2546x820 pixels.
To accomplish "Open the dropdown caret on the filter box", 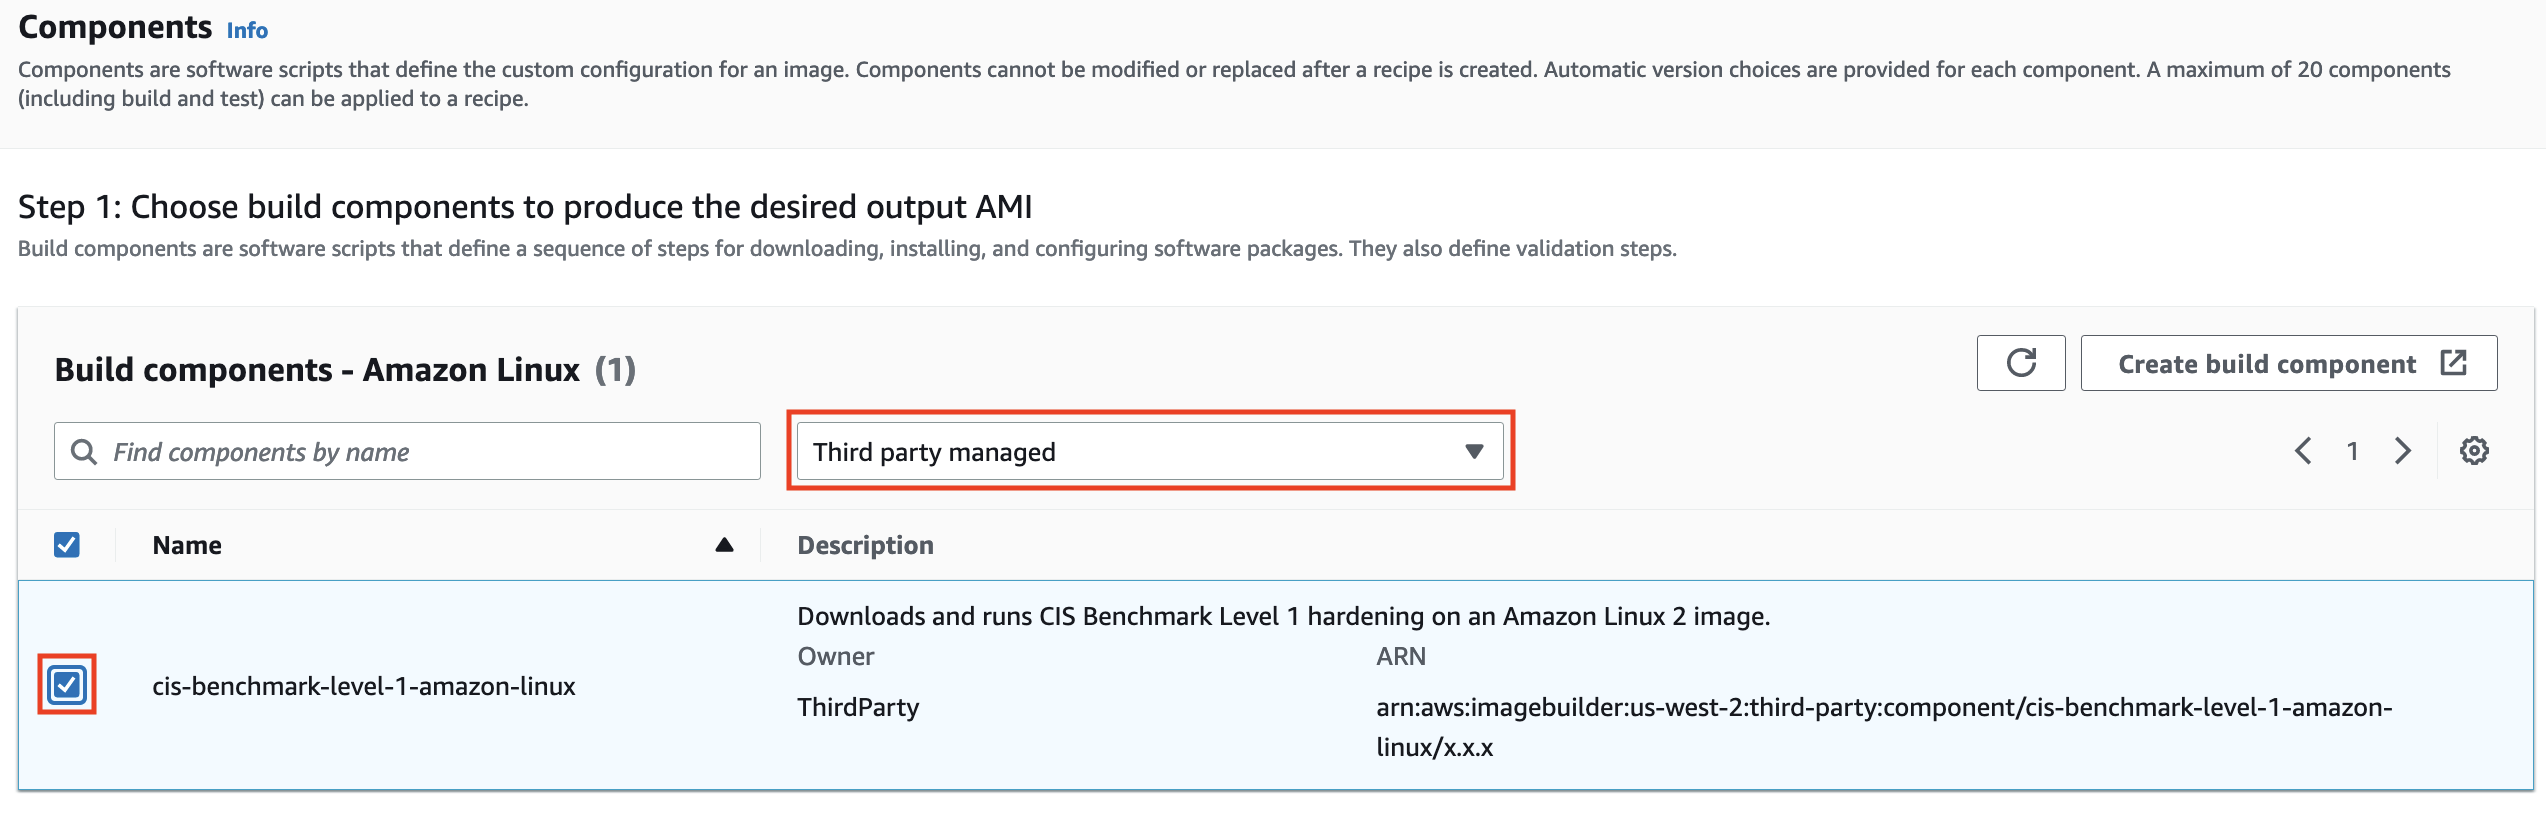I will coord(1474,451).
